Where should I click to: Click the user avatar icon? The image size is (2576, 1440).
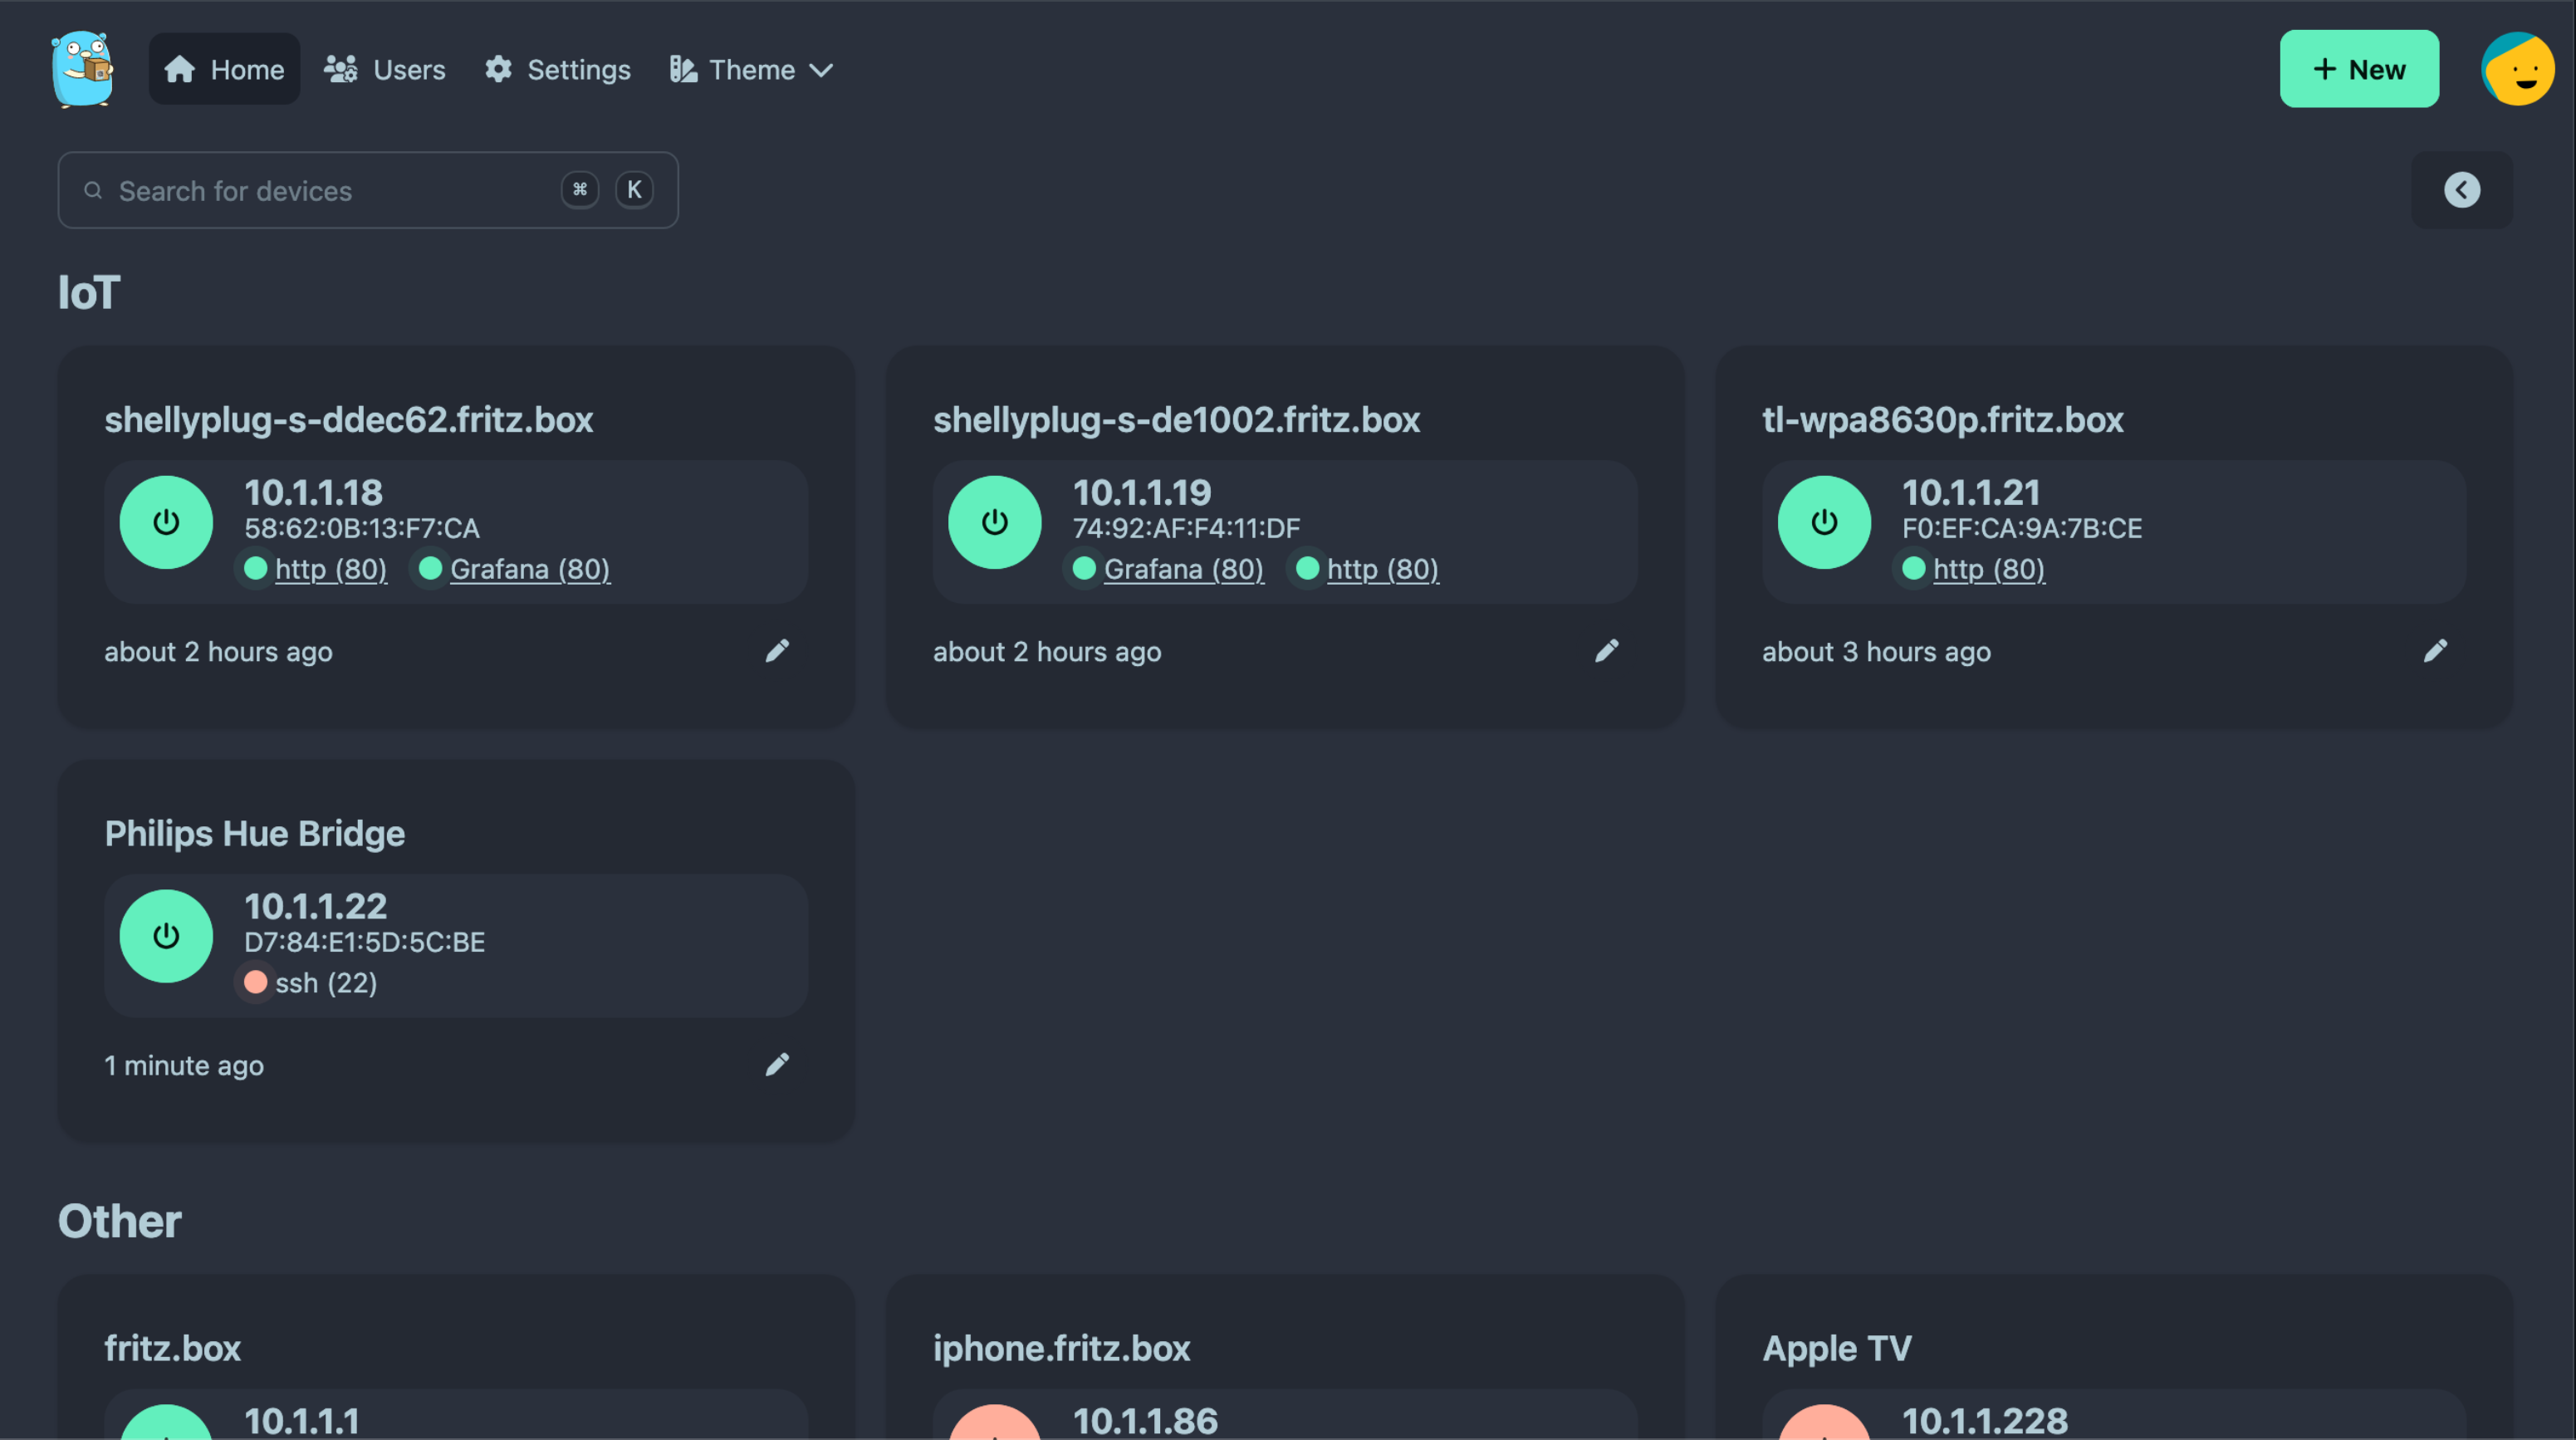(x=2516, y=69)
